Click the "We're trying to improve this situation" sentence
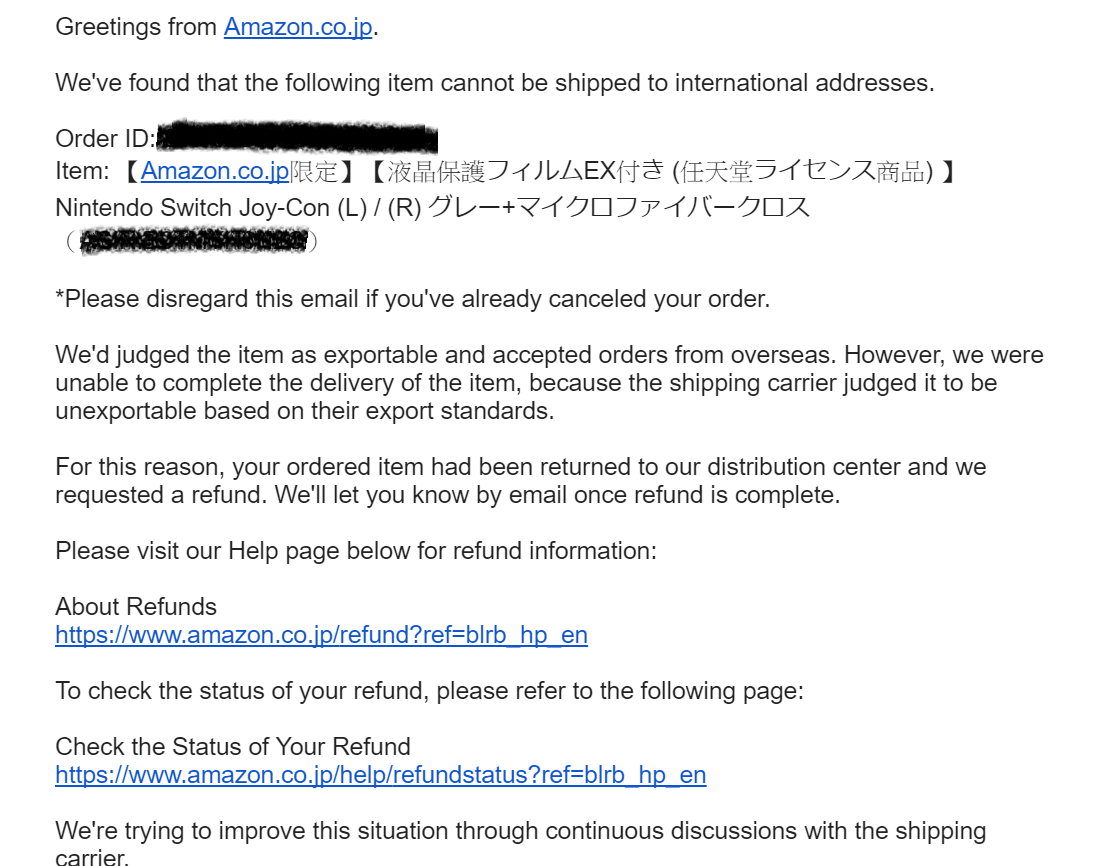This screenshot has width=1097, height=866. click(520, 831)
